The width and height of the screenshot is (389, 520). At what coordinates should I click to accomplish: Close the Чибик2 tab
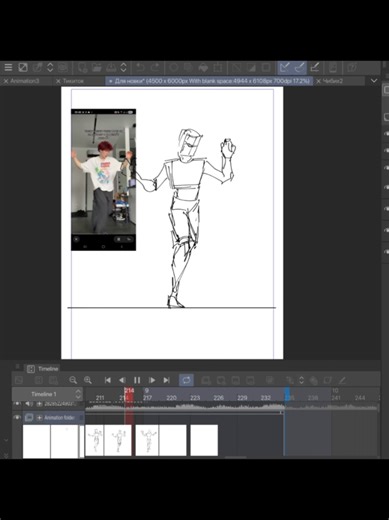point(318,81)
